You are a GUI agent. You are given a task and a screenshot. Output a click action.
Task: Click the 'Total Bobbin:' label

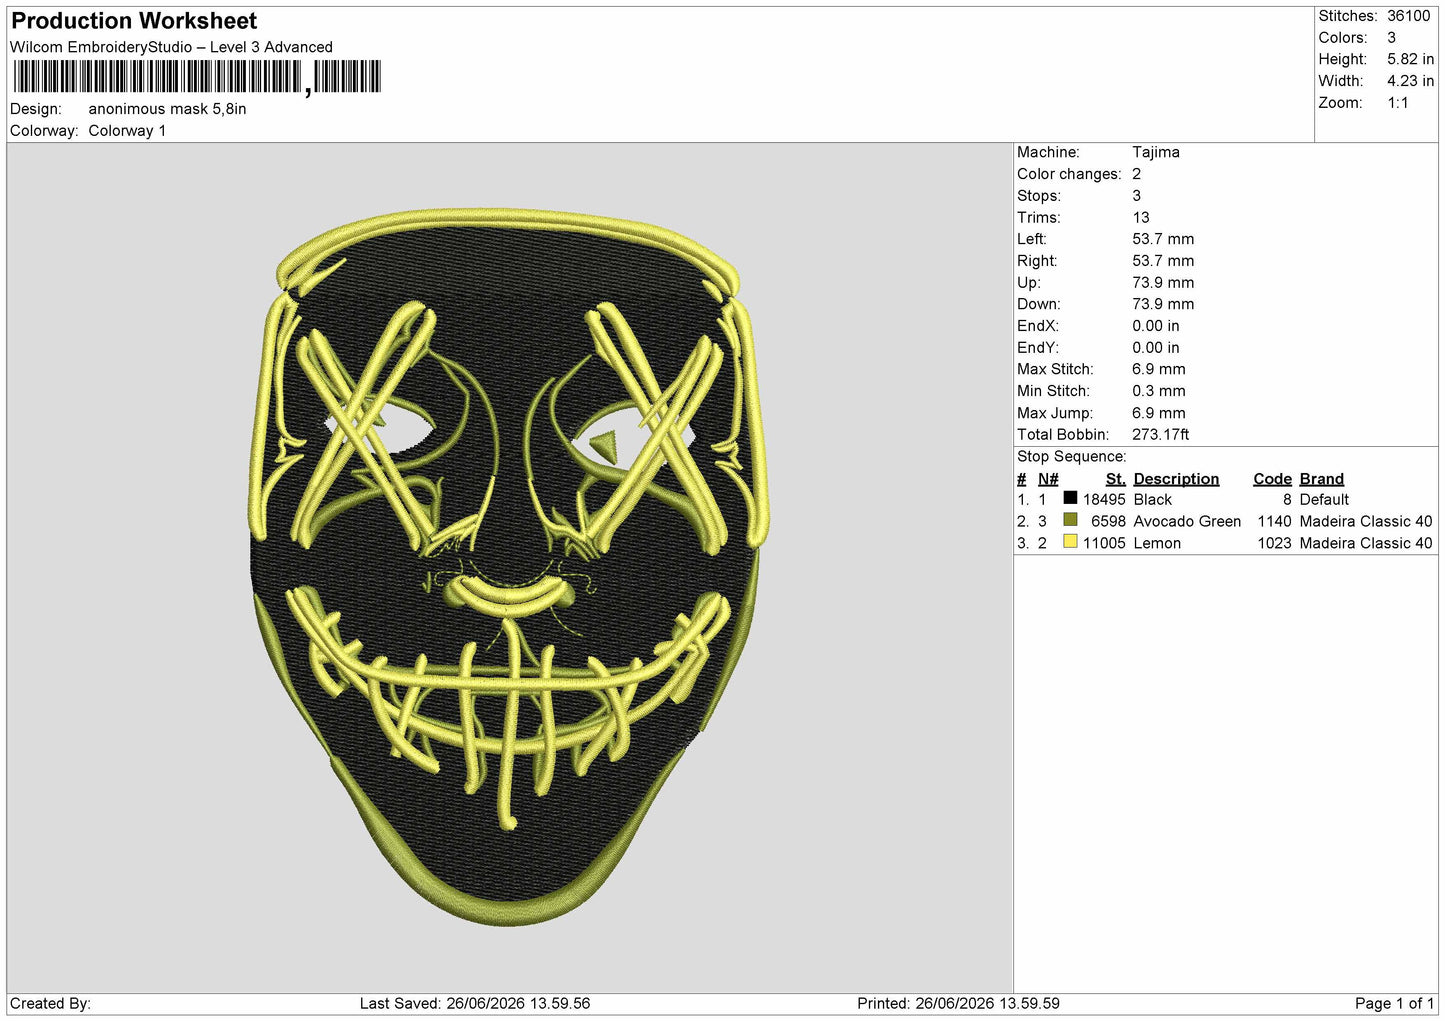click(x=1063, y=435)
